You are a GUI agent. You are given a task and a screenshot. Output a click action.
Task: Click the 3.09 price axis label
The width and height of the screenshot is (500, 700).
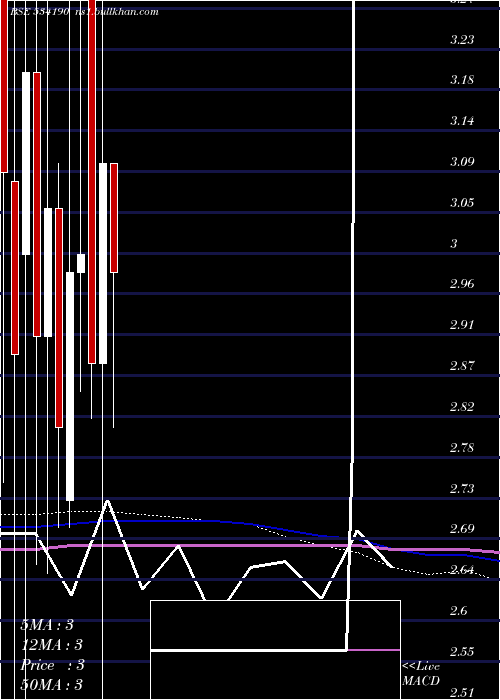(x=462, y=162)
